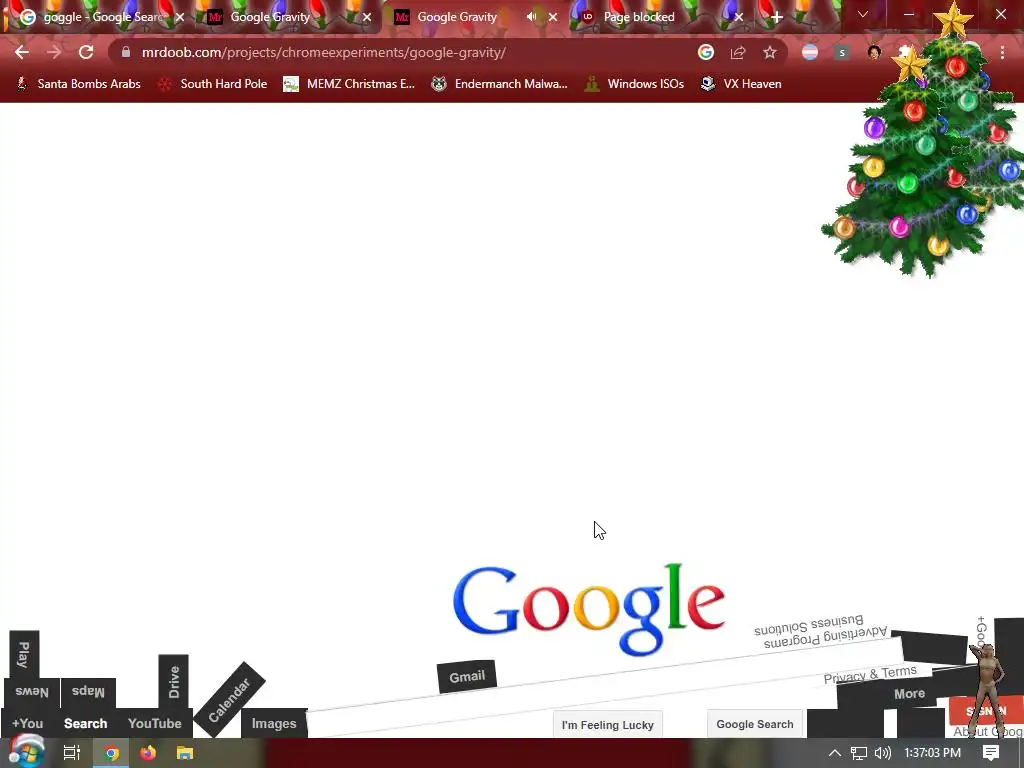Click the upside-down Business Solutions link

coord(808,626)
